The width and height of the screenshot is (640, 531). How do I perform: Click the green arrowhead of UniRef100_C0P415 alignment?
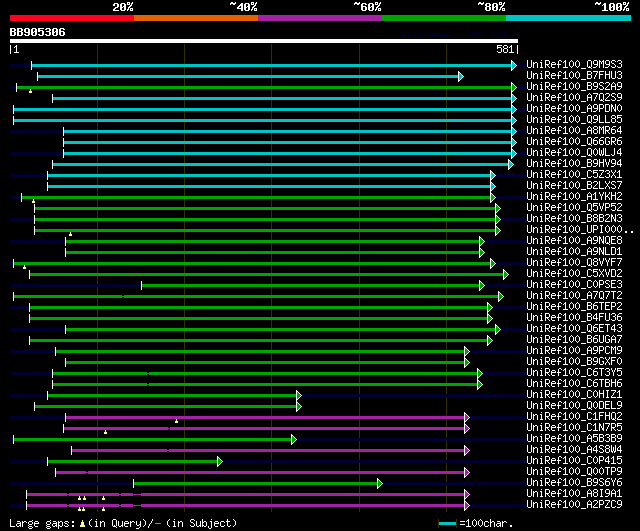click(220, 462)
